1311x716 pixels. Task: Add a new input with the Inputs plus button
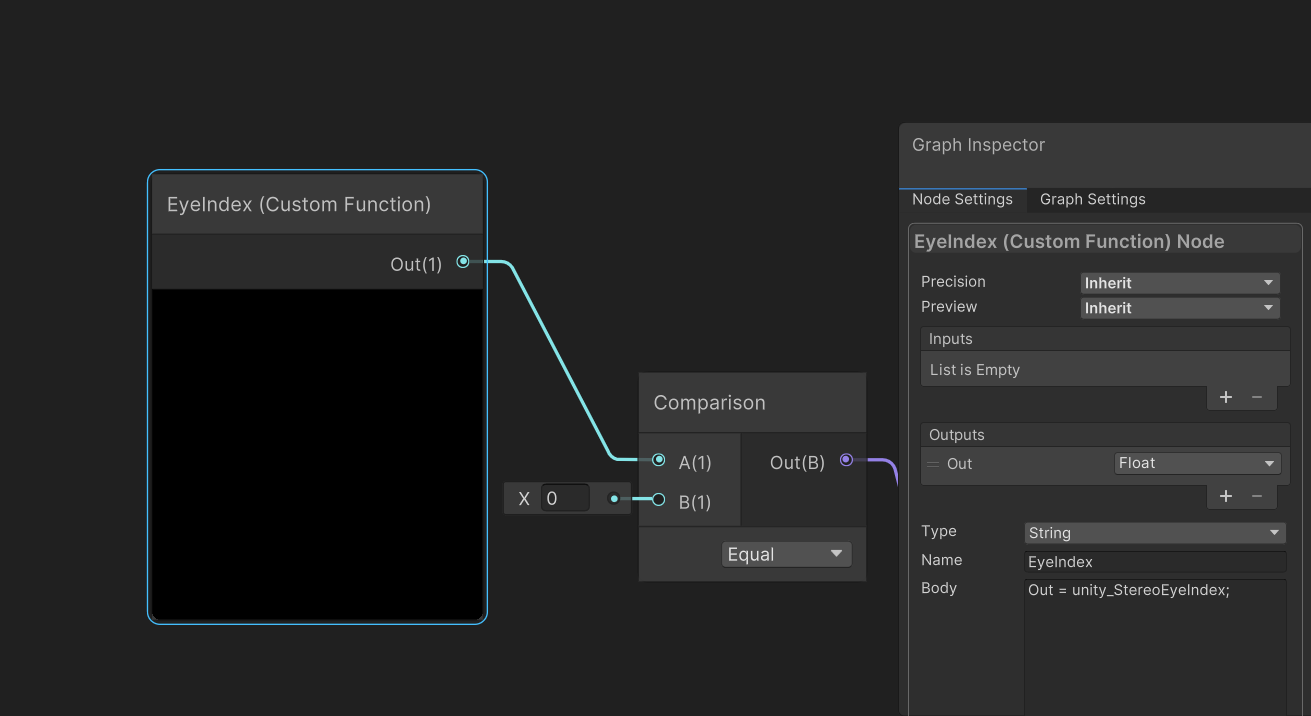pos(1226,397)
